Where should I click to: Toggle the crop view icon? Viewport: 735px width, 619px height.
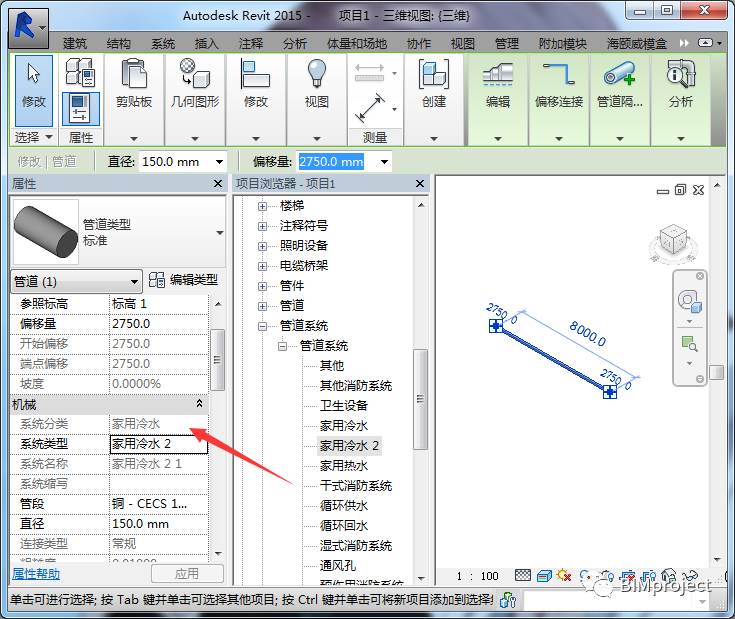[628, 576]
